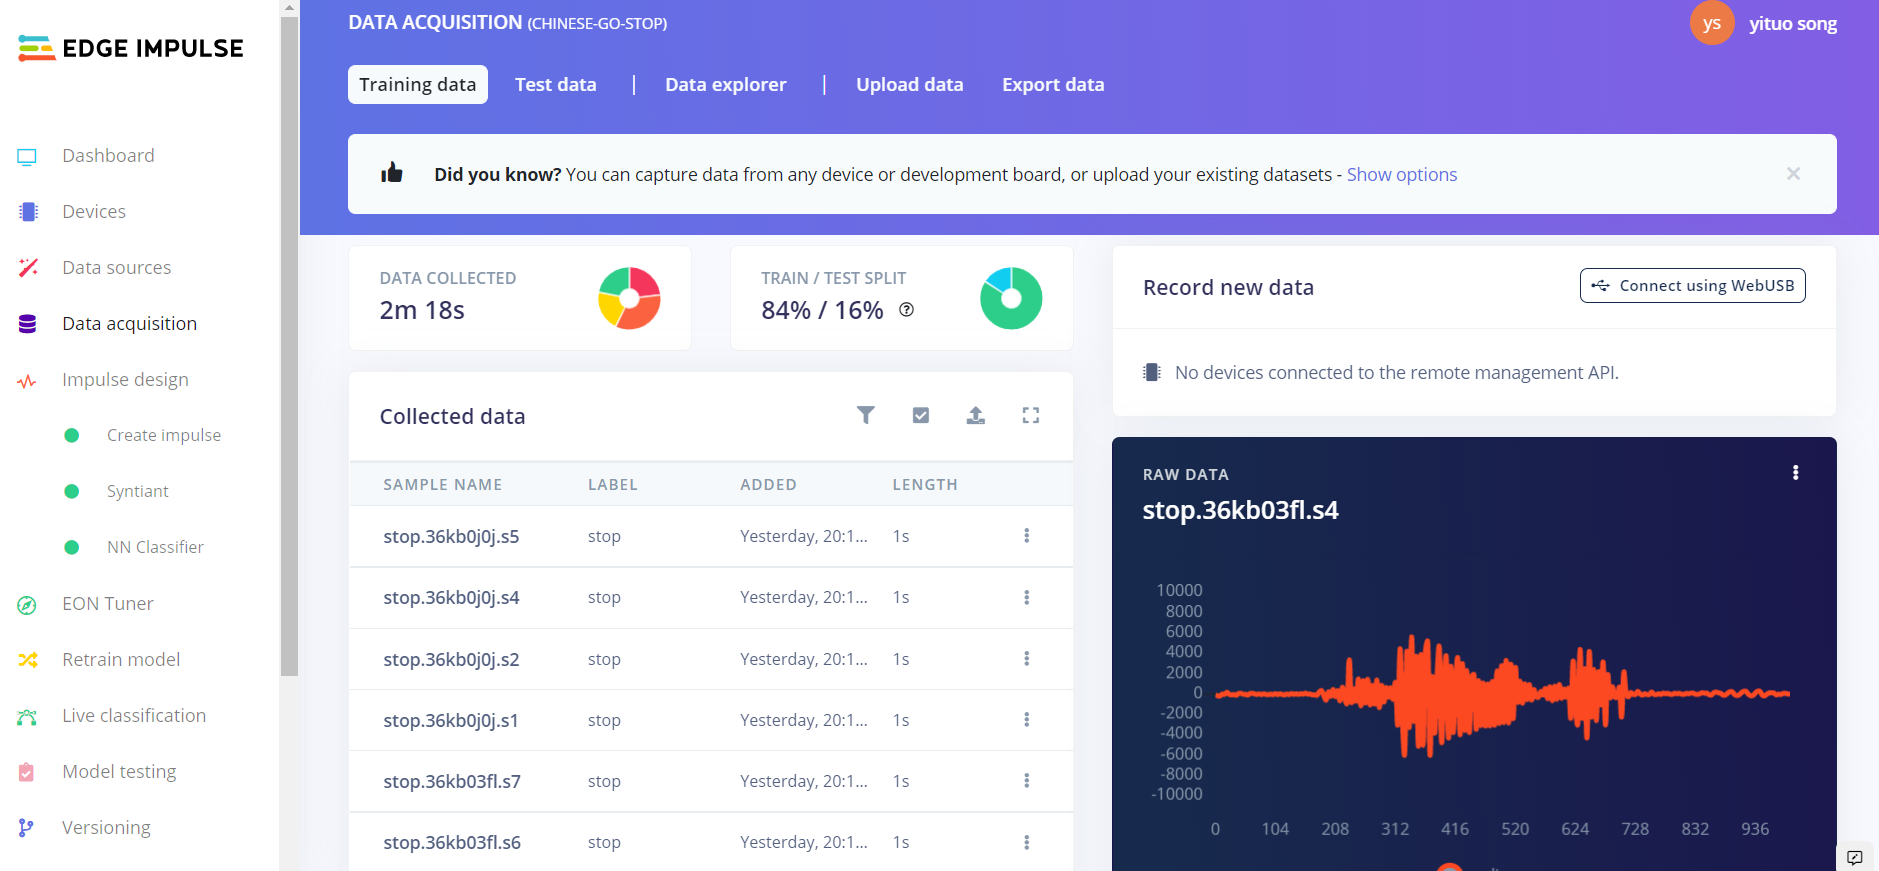Toggle multi-select checkbox icon in Collected data
1879x871 pixels.
click(x=921, y=415)
